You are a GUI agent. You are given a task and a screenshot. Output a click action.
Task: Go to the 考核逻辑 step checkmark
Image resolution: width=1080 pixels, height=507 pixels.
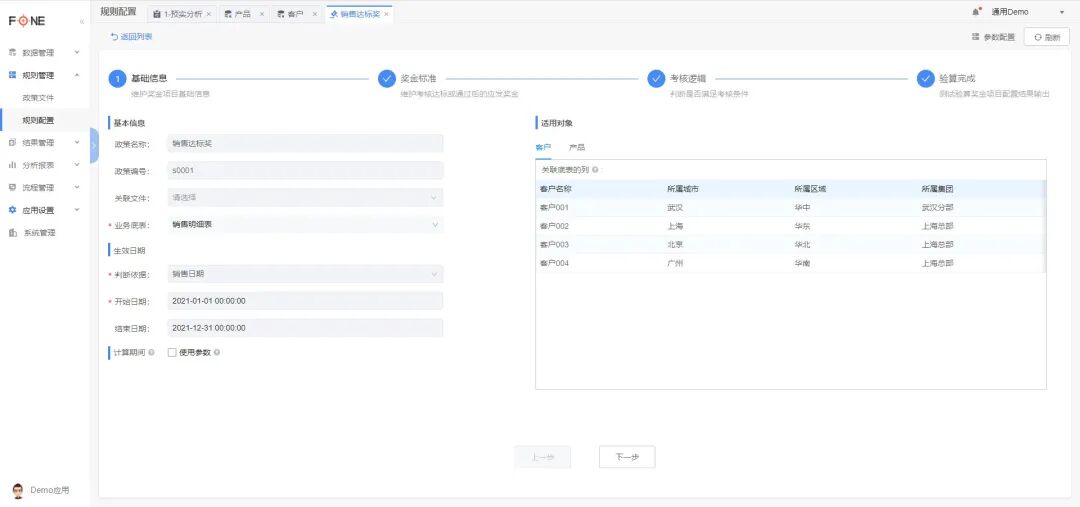pos(656,79)
